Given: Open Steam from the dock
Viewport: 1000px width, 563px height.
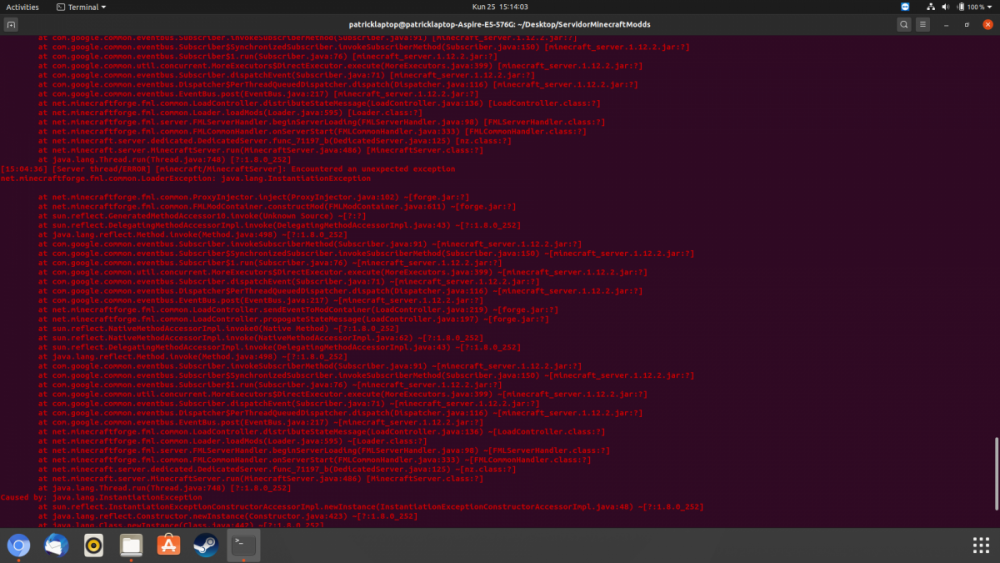Looking at the screenshot, I should tap(206, 545).
